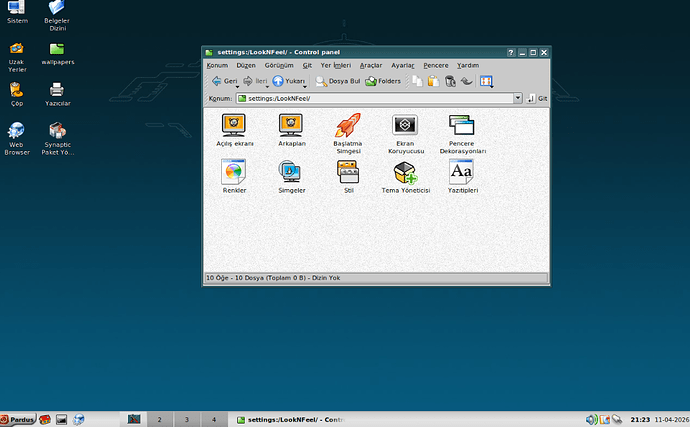
Task: Open the Ayarlar menu
Action: [x=402, y=65]
